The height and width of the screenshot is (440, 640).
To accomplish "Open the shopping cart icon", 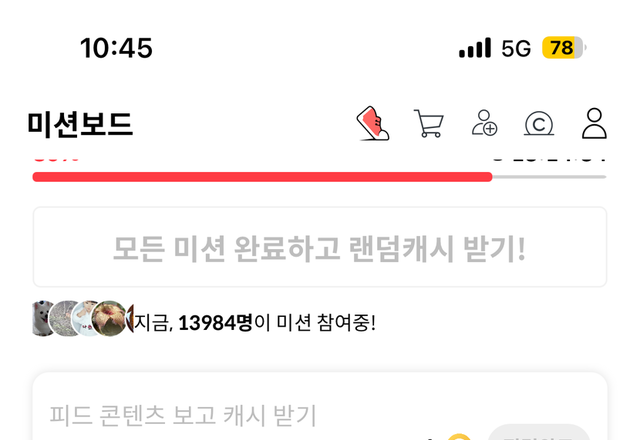I will 429,123.
